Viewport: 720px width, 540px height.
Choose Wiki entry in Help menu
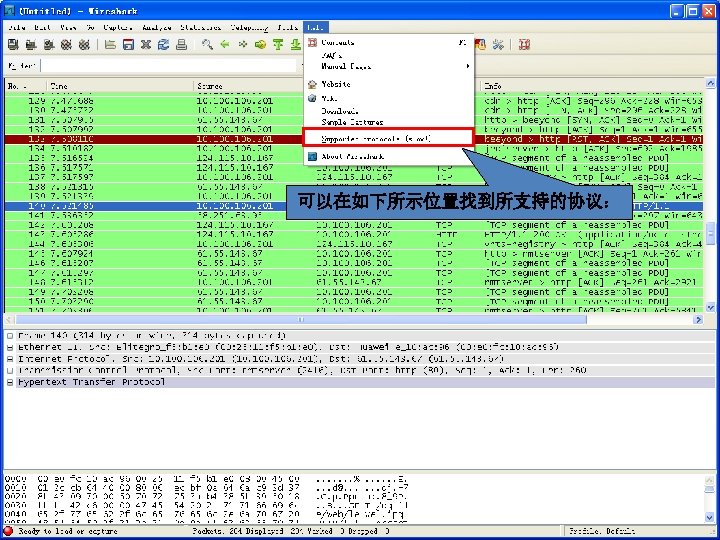coord(388,98)
